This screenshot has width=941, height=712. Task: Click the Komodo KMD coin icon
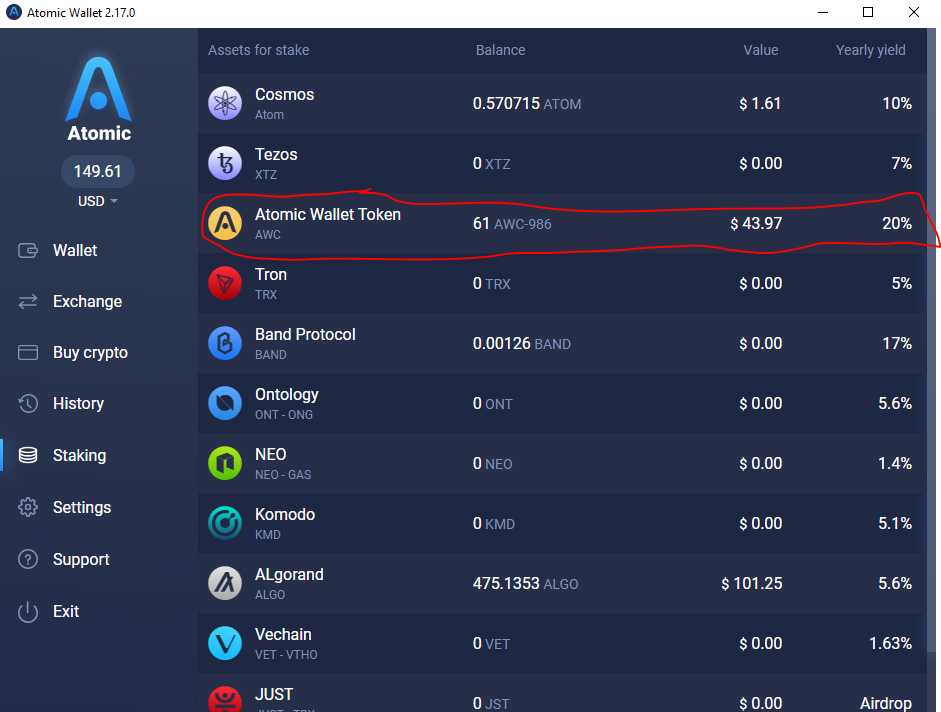[225, 523]
